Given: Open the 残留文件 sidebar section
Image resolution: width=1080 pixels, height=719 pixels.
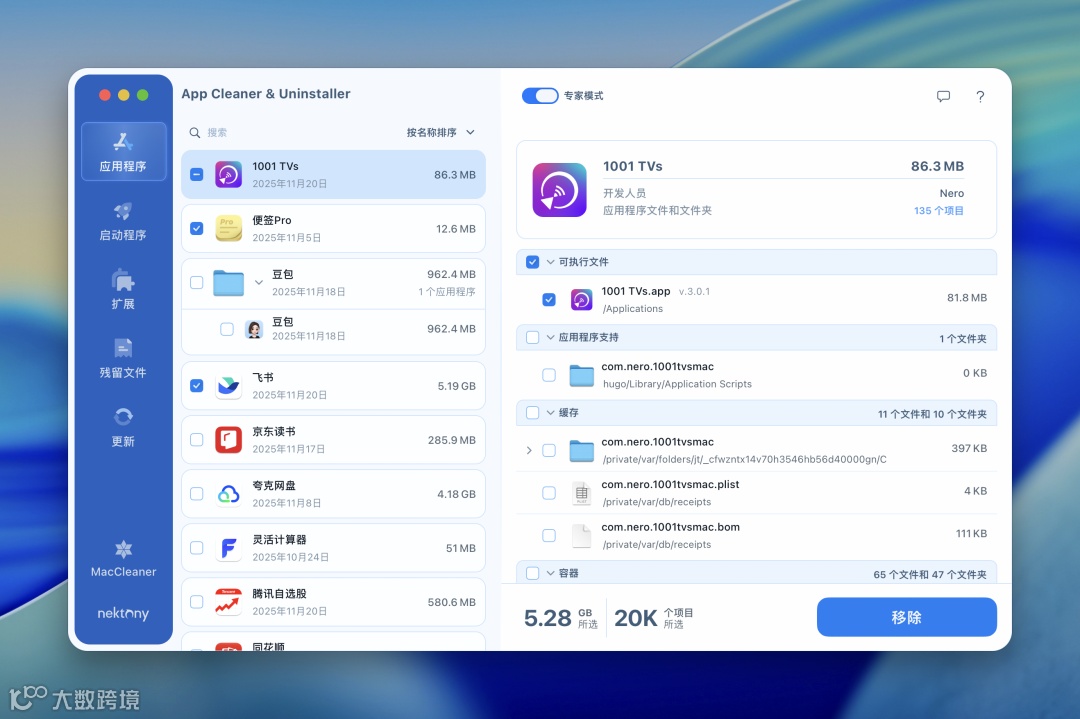Looking at the screenshot, I should [x=123, y=359].
